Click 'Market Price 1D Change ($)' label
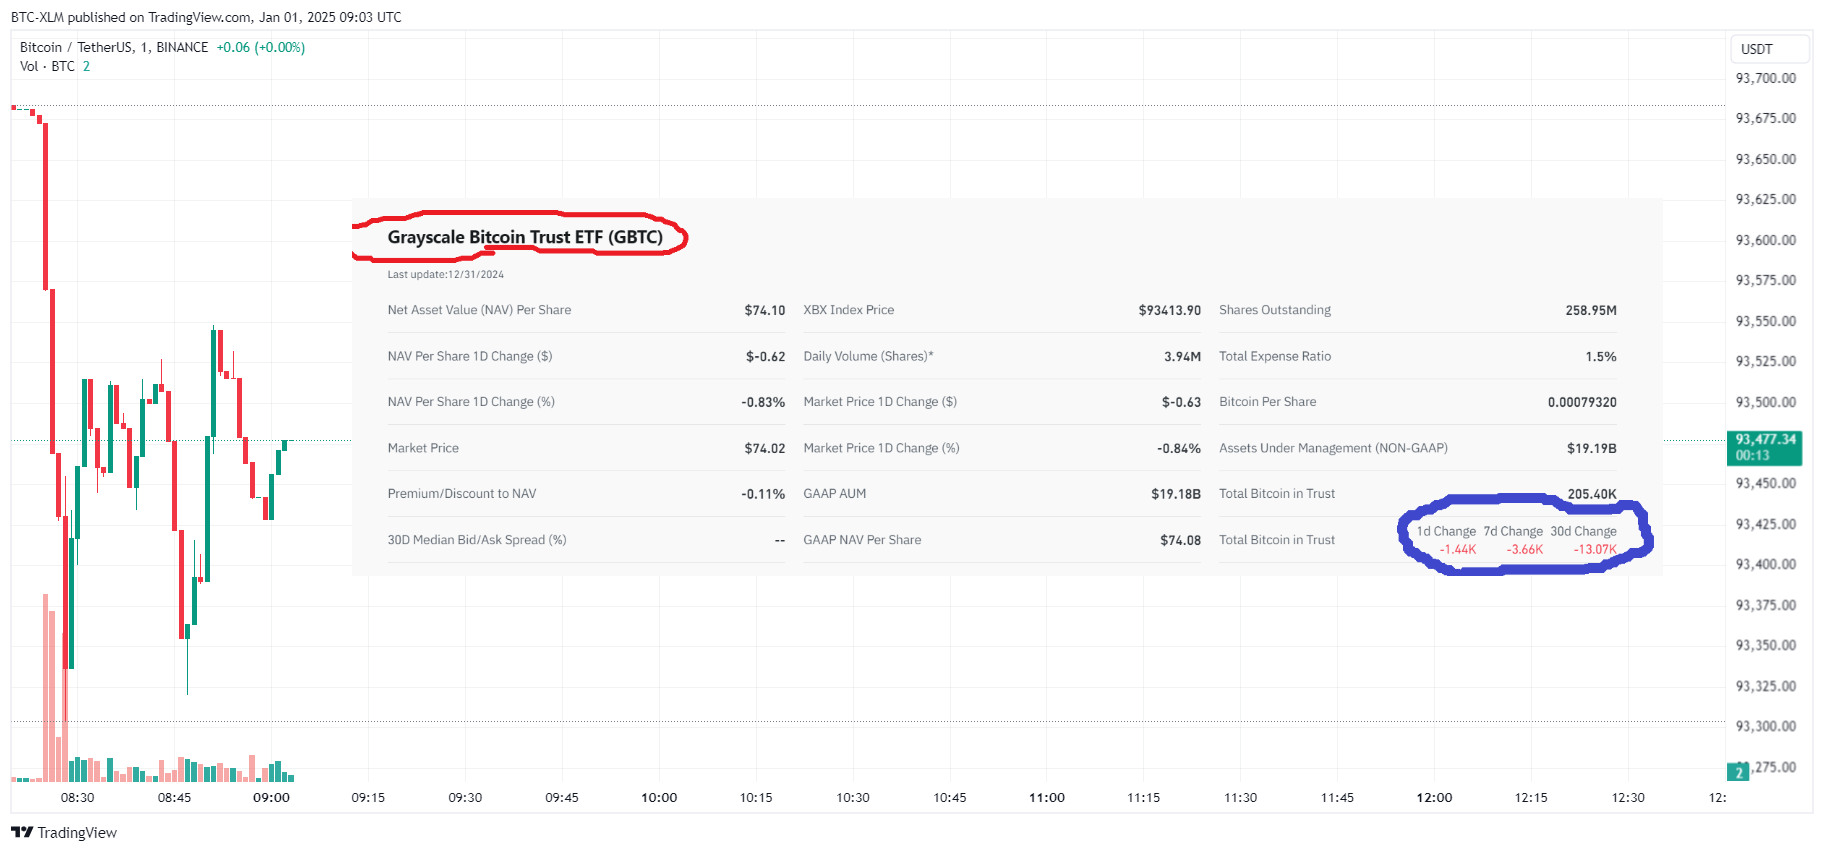The height and width of the screenshot is (852, 1824). [880, 402]
